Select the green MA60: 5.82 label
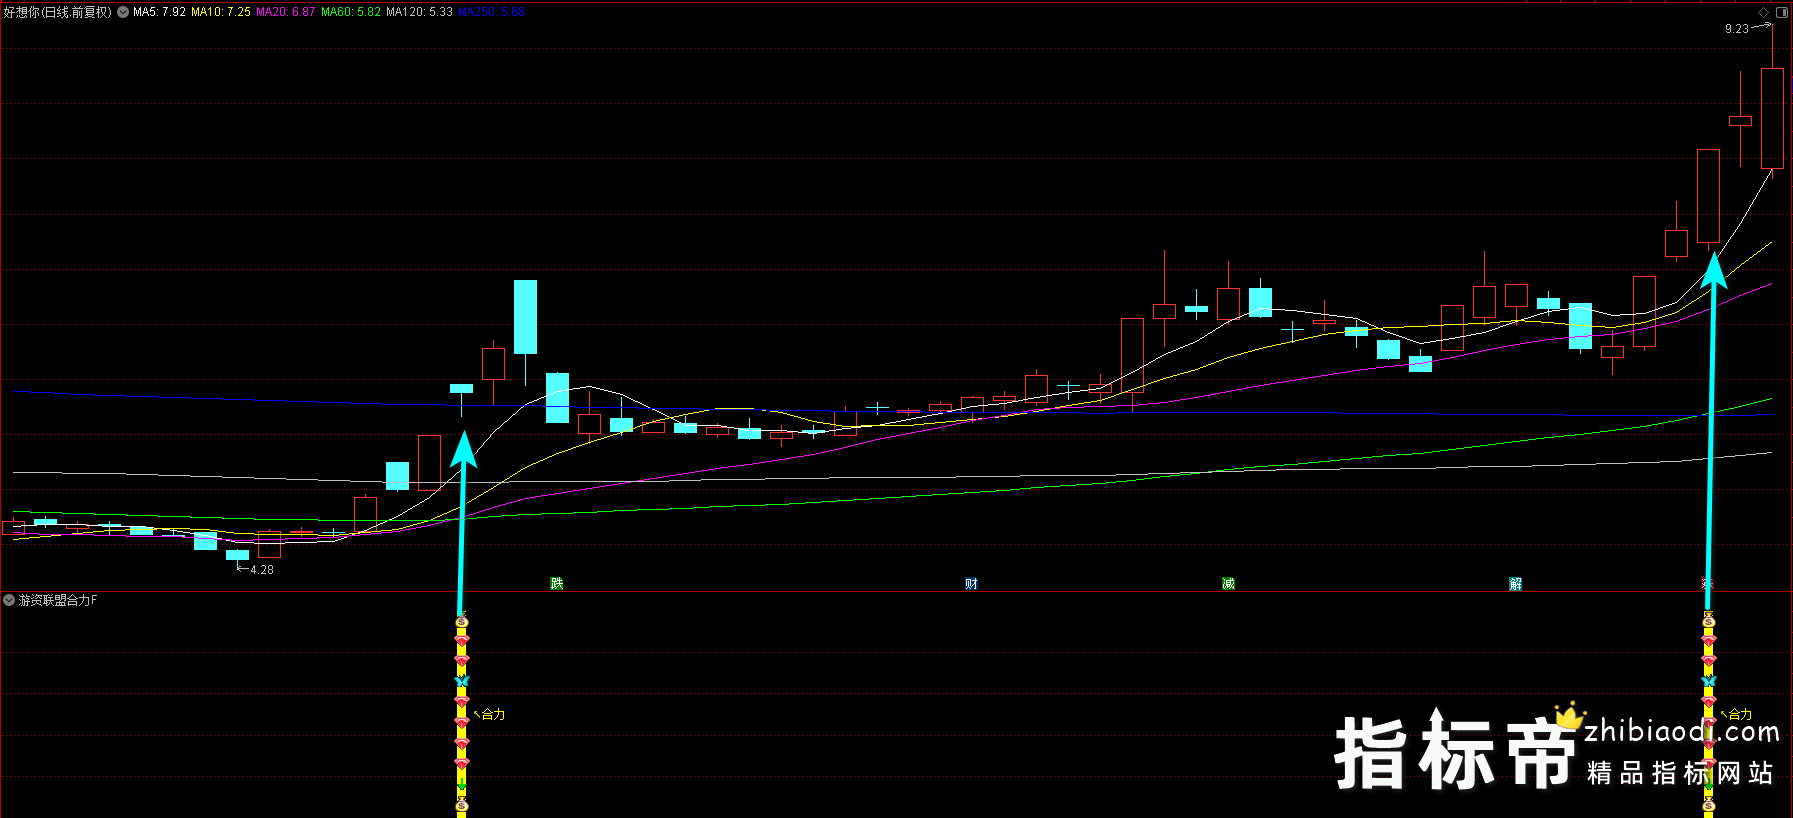This screenshot has height=818, width=1793. coord(351,12)
